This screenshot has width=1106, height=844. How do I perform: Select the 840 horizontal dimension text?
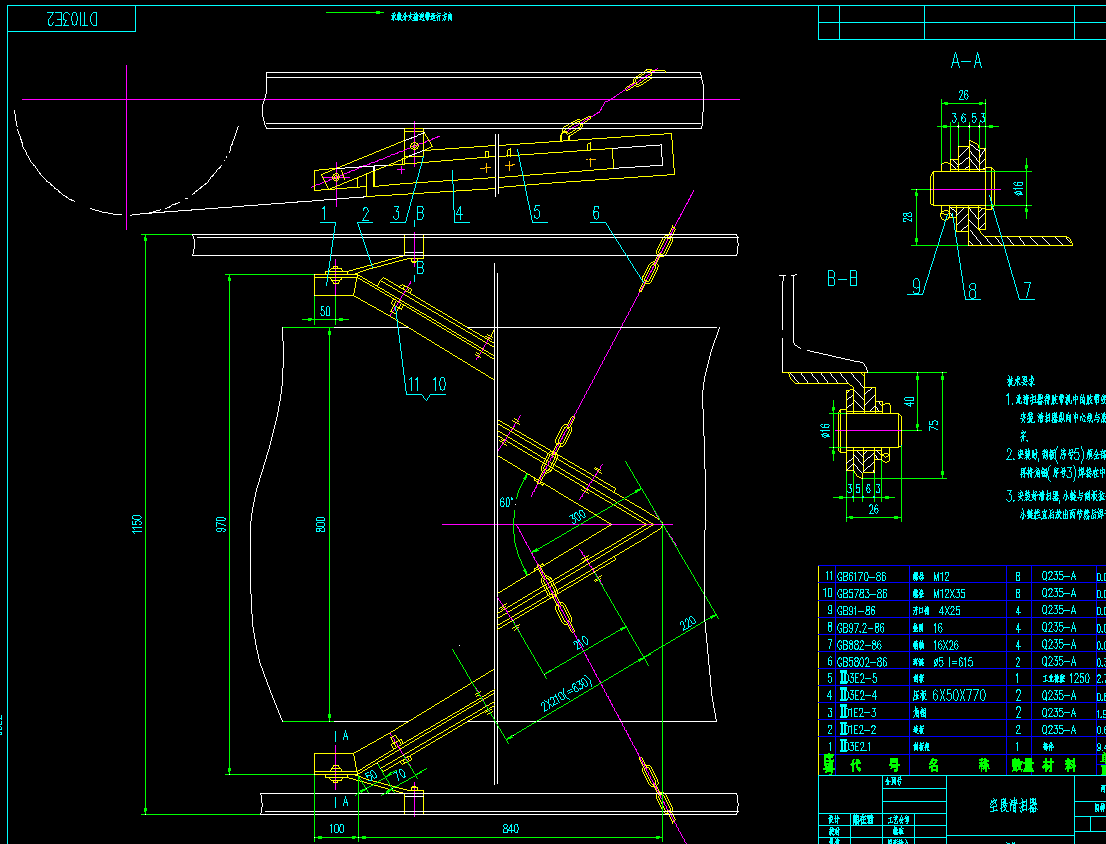[x=511, y=828]
